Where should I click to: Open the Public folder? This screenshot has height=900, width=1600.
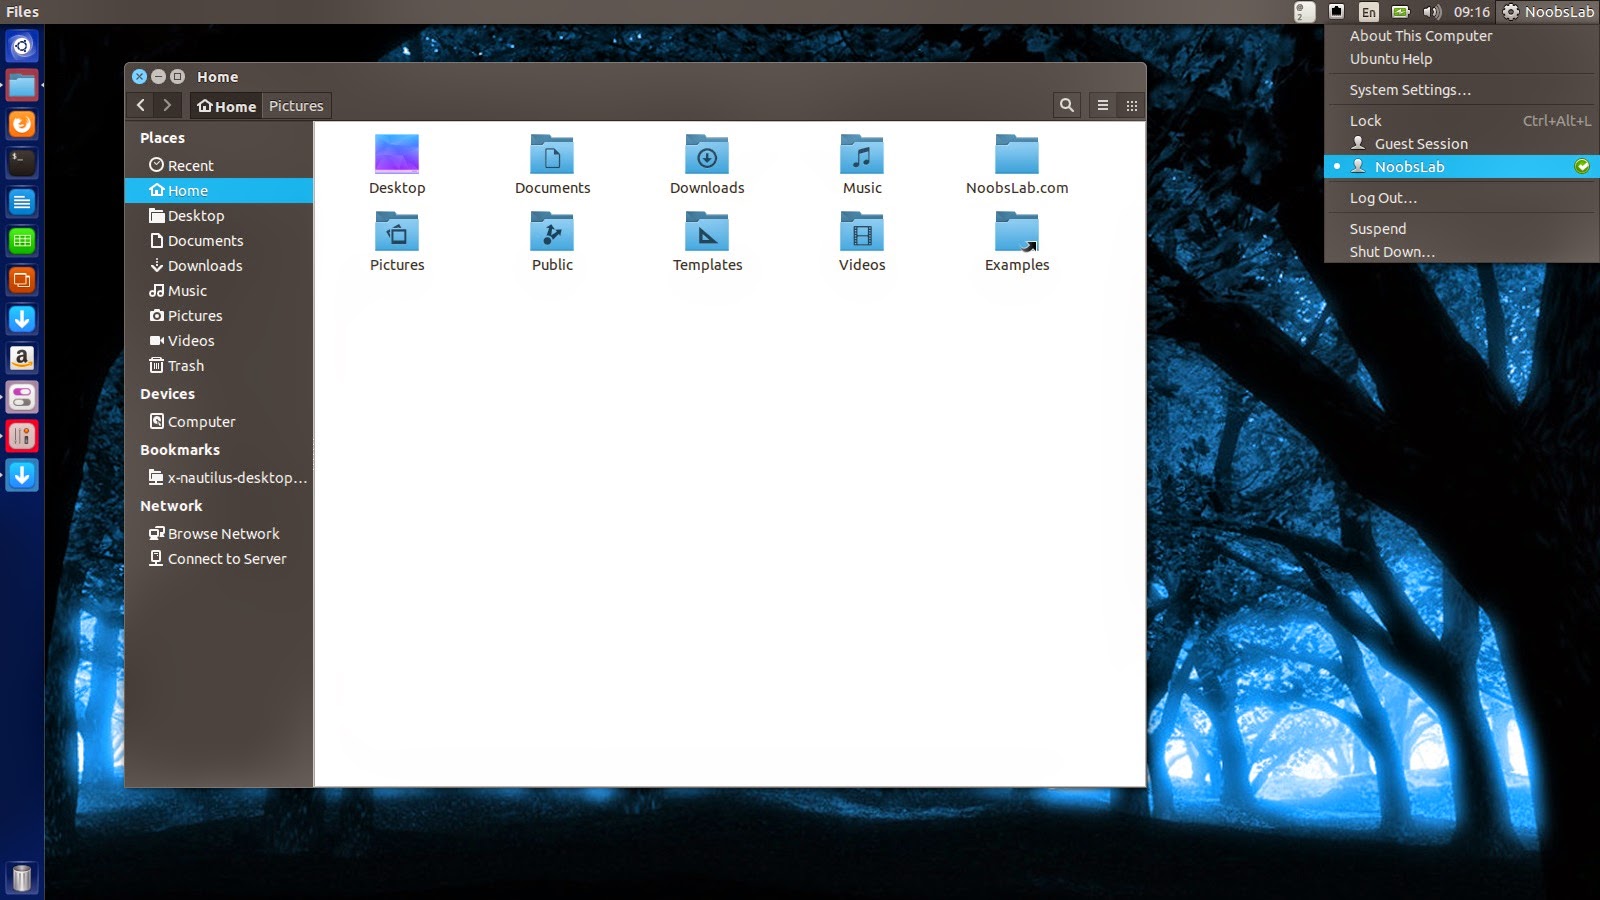[552, 231]
